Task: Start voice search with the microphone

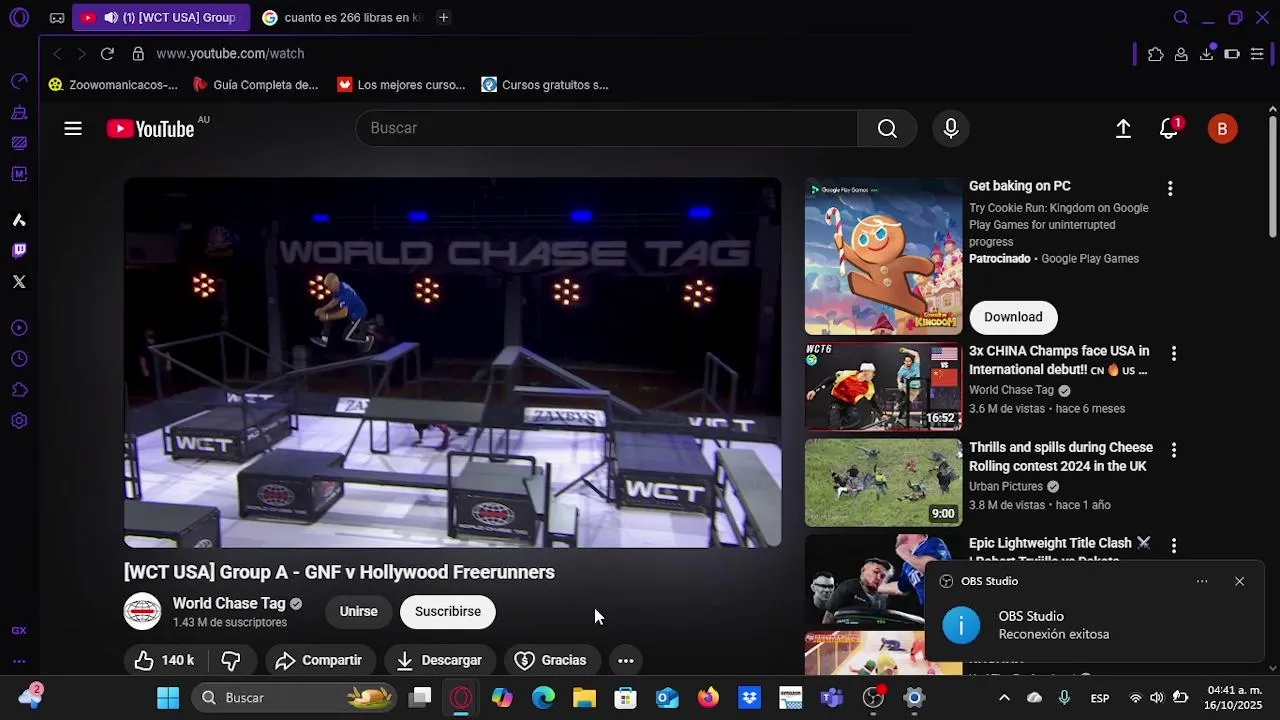Action: (951, 128)
